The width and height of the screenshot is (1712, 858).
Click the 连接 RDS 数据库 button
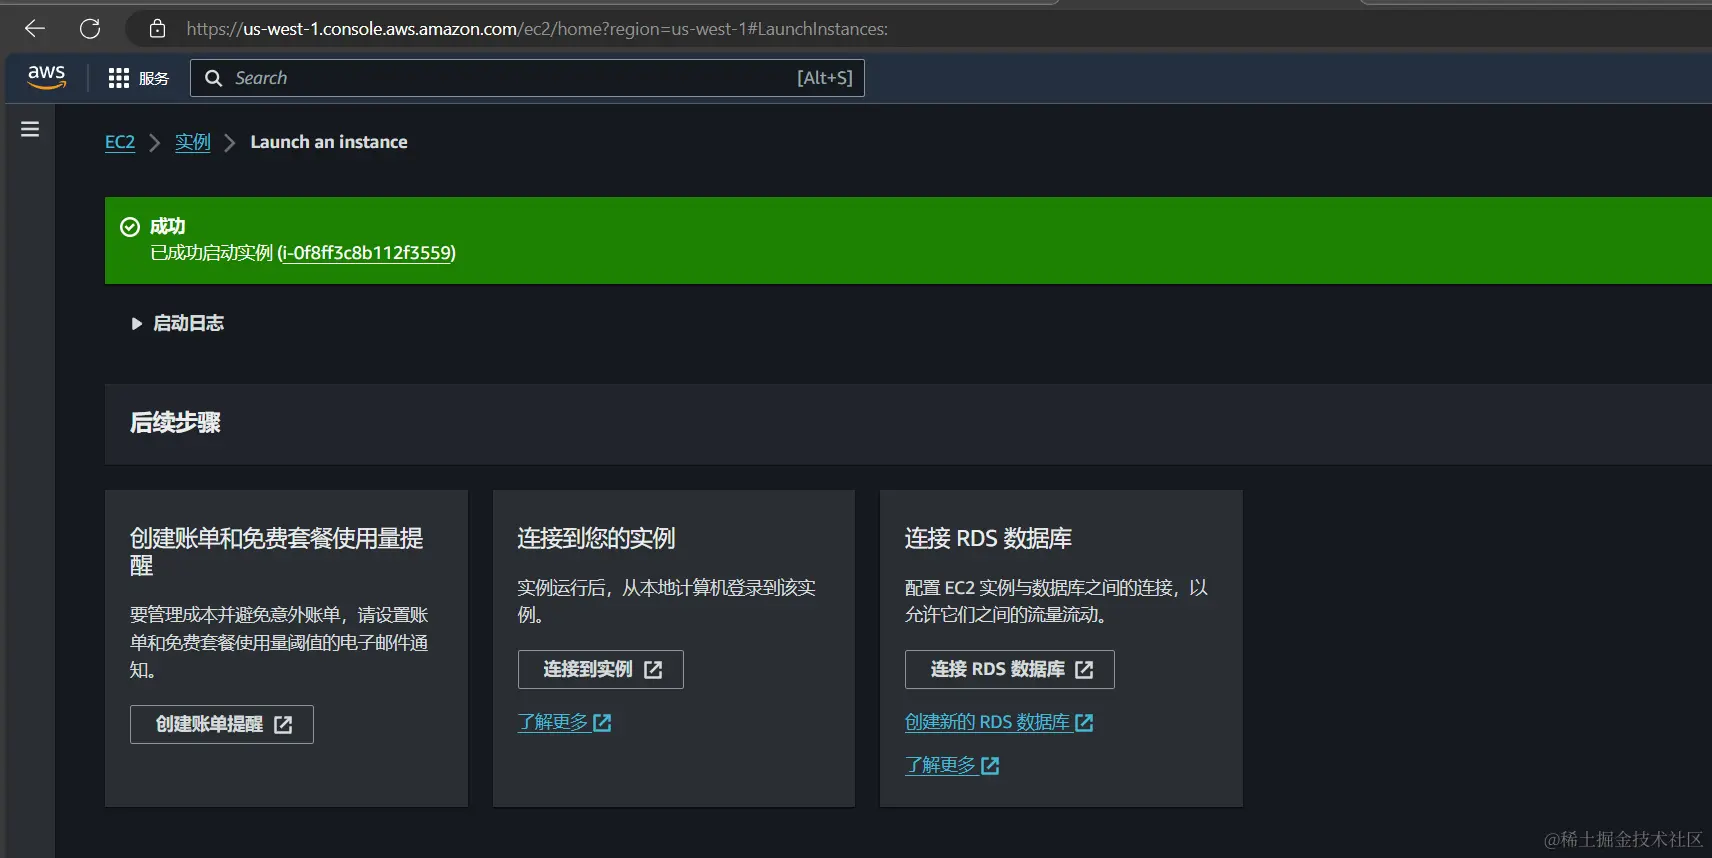tap(1010, 669)
